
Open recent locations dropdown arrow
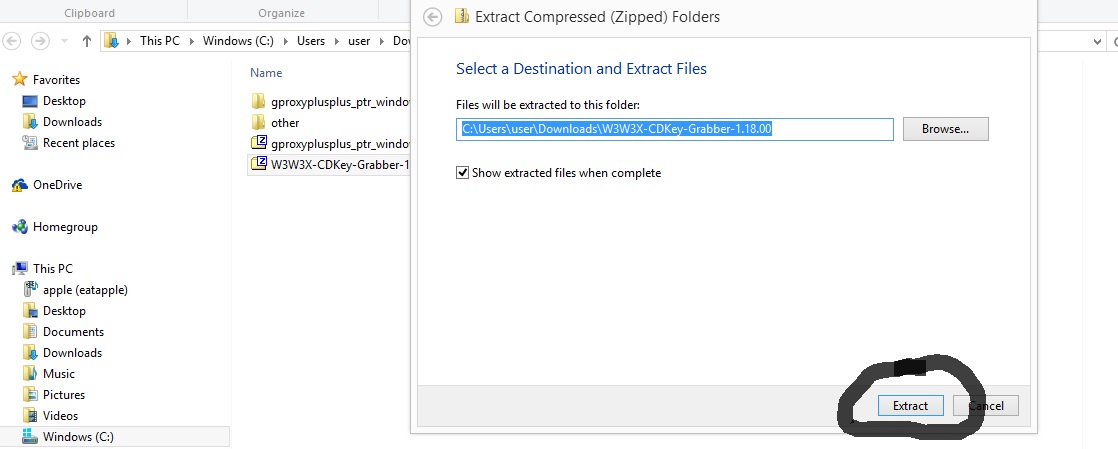pos(64,41)
